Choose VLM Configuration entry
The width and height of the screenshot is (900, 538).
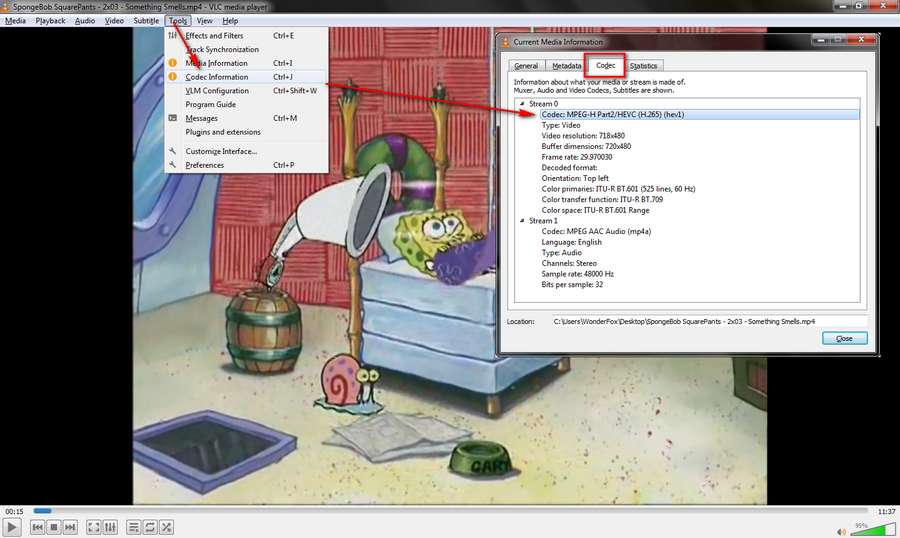click(246, 91)
